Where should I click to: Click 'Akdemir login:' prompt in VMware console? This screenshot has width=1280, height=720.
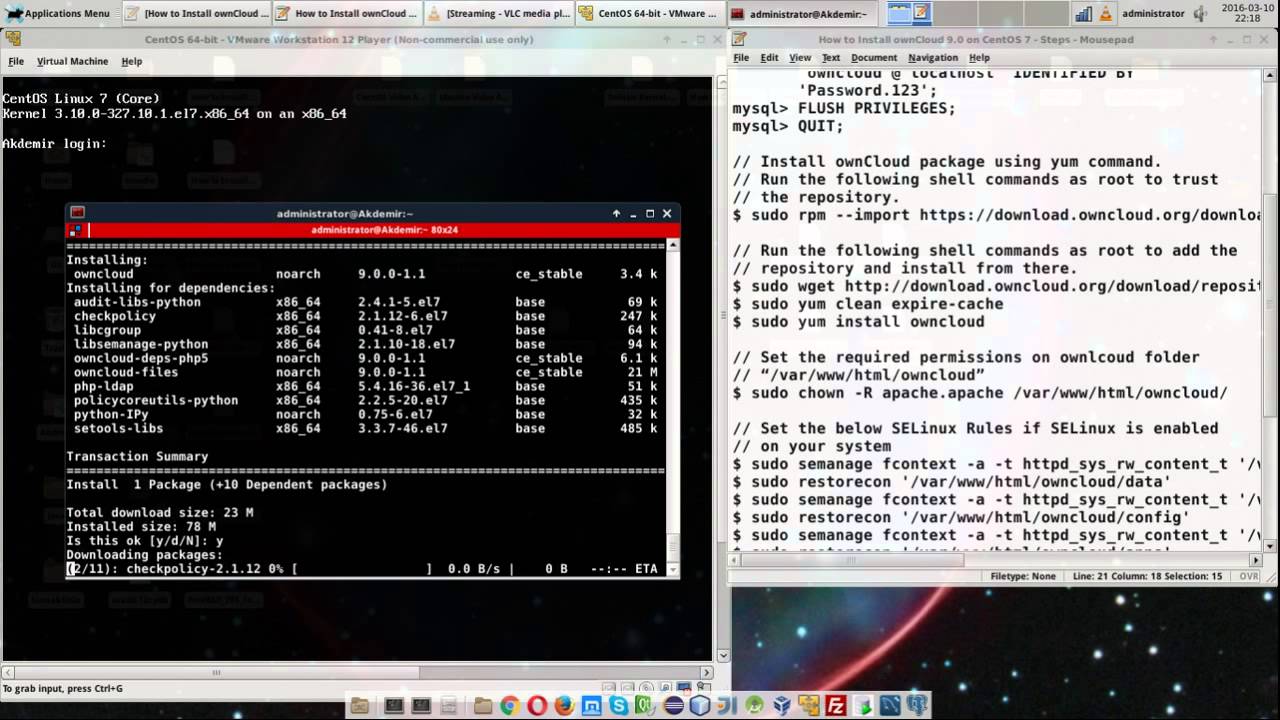(x=54, y=144)
